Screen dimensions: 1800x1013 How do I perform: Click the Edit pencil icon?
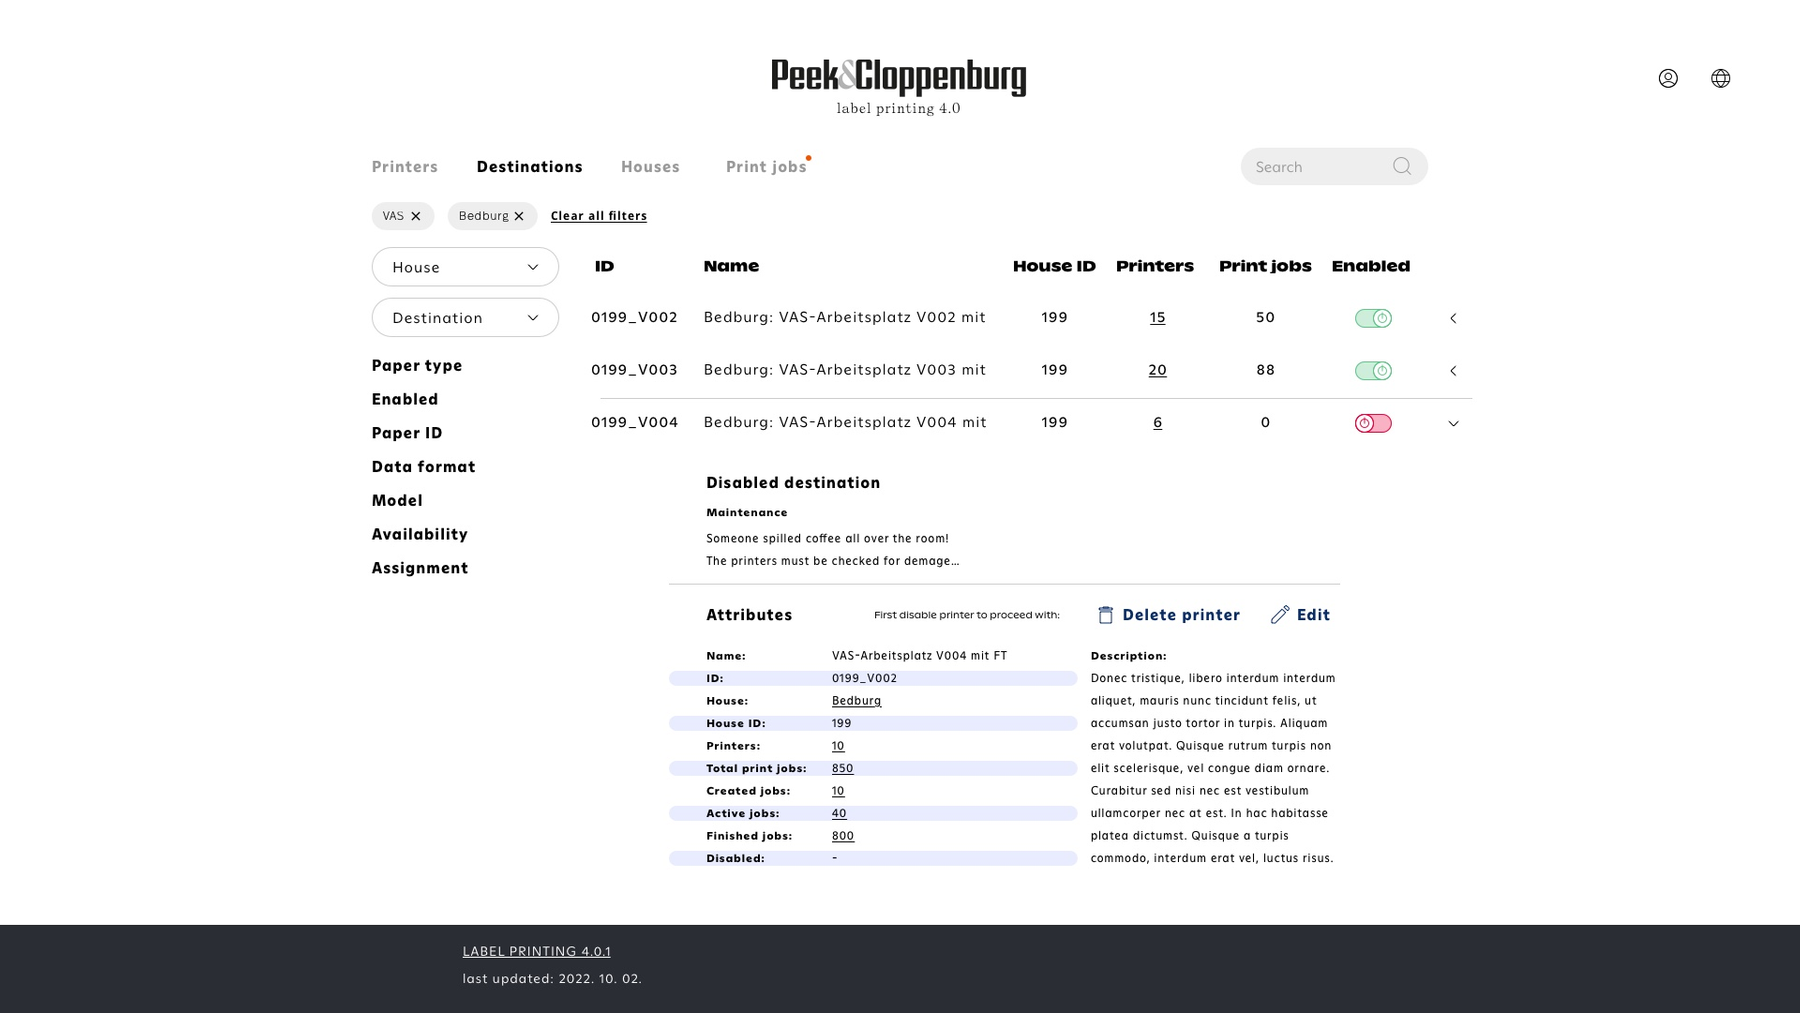click(x=1280, y=615)
